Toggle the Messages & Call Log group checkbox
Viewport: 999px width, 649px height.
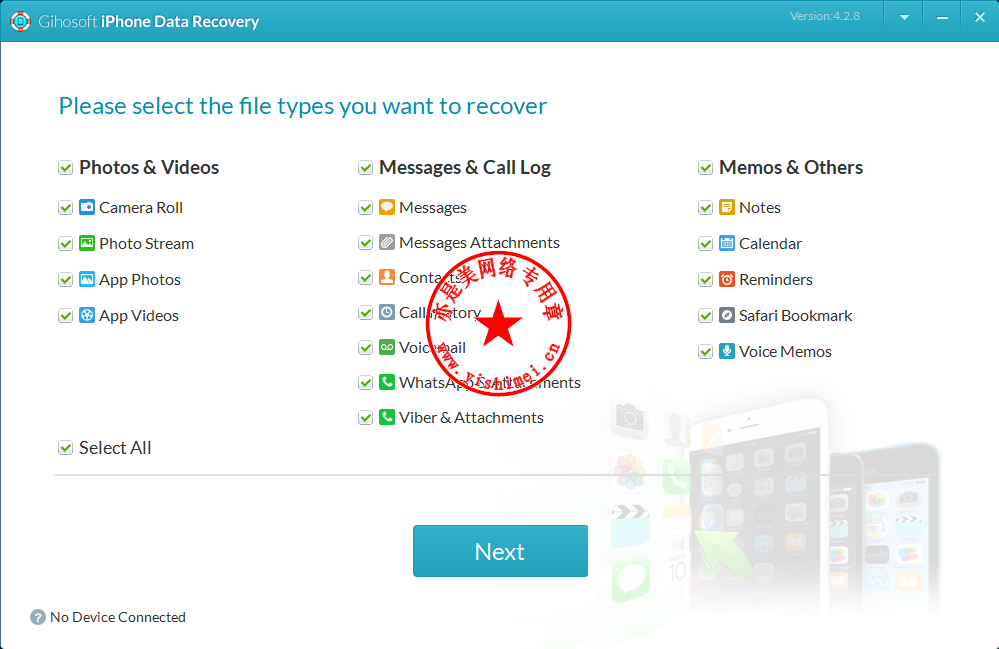pyautogui.click(x=366, y=168)
